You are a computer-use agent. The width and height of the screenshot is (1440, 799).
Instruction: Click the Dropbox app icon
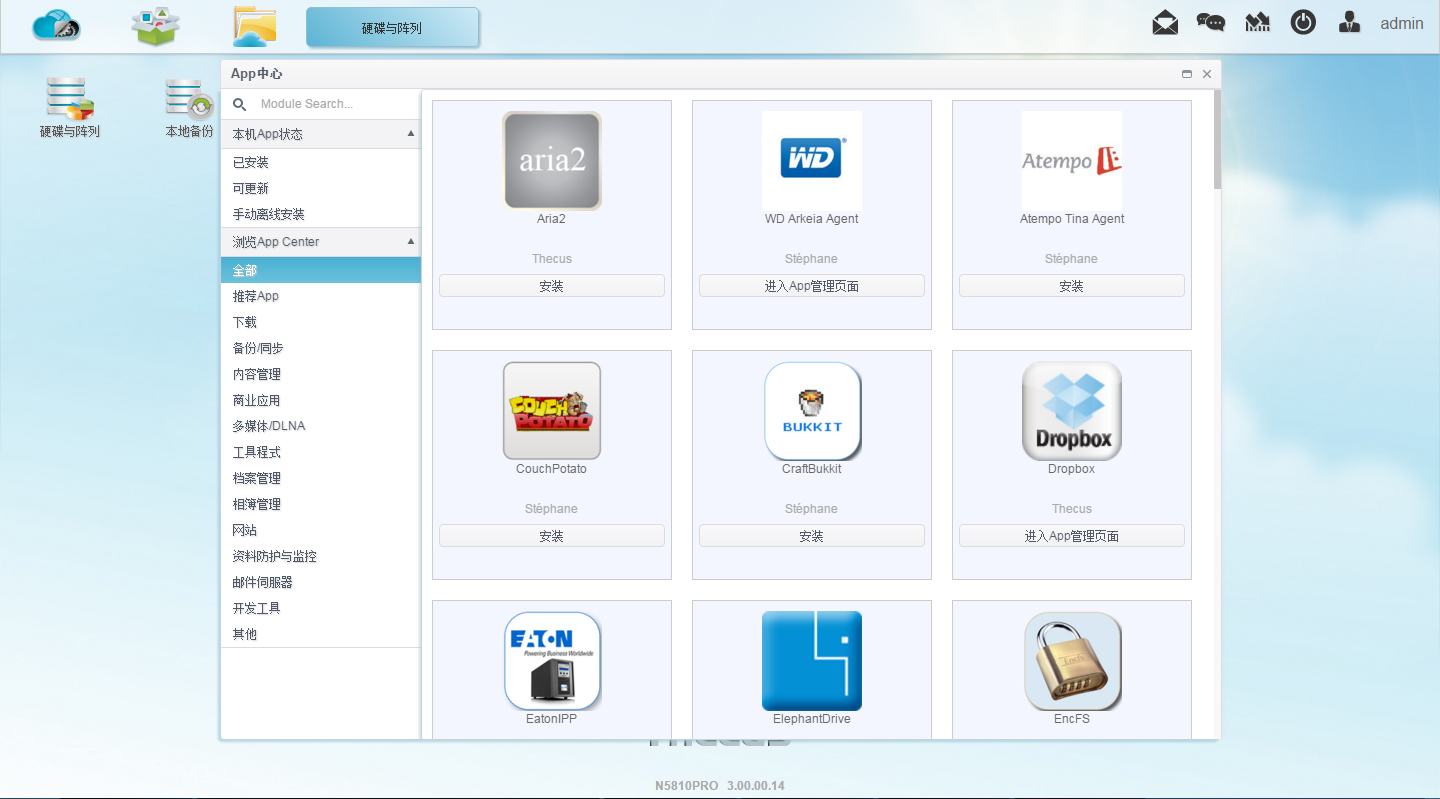pos(1071,411)
